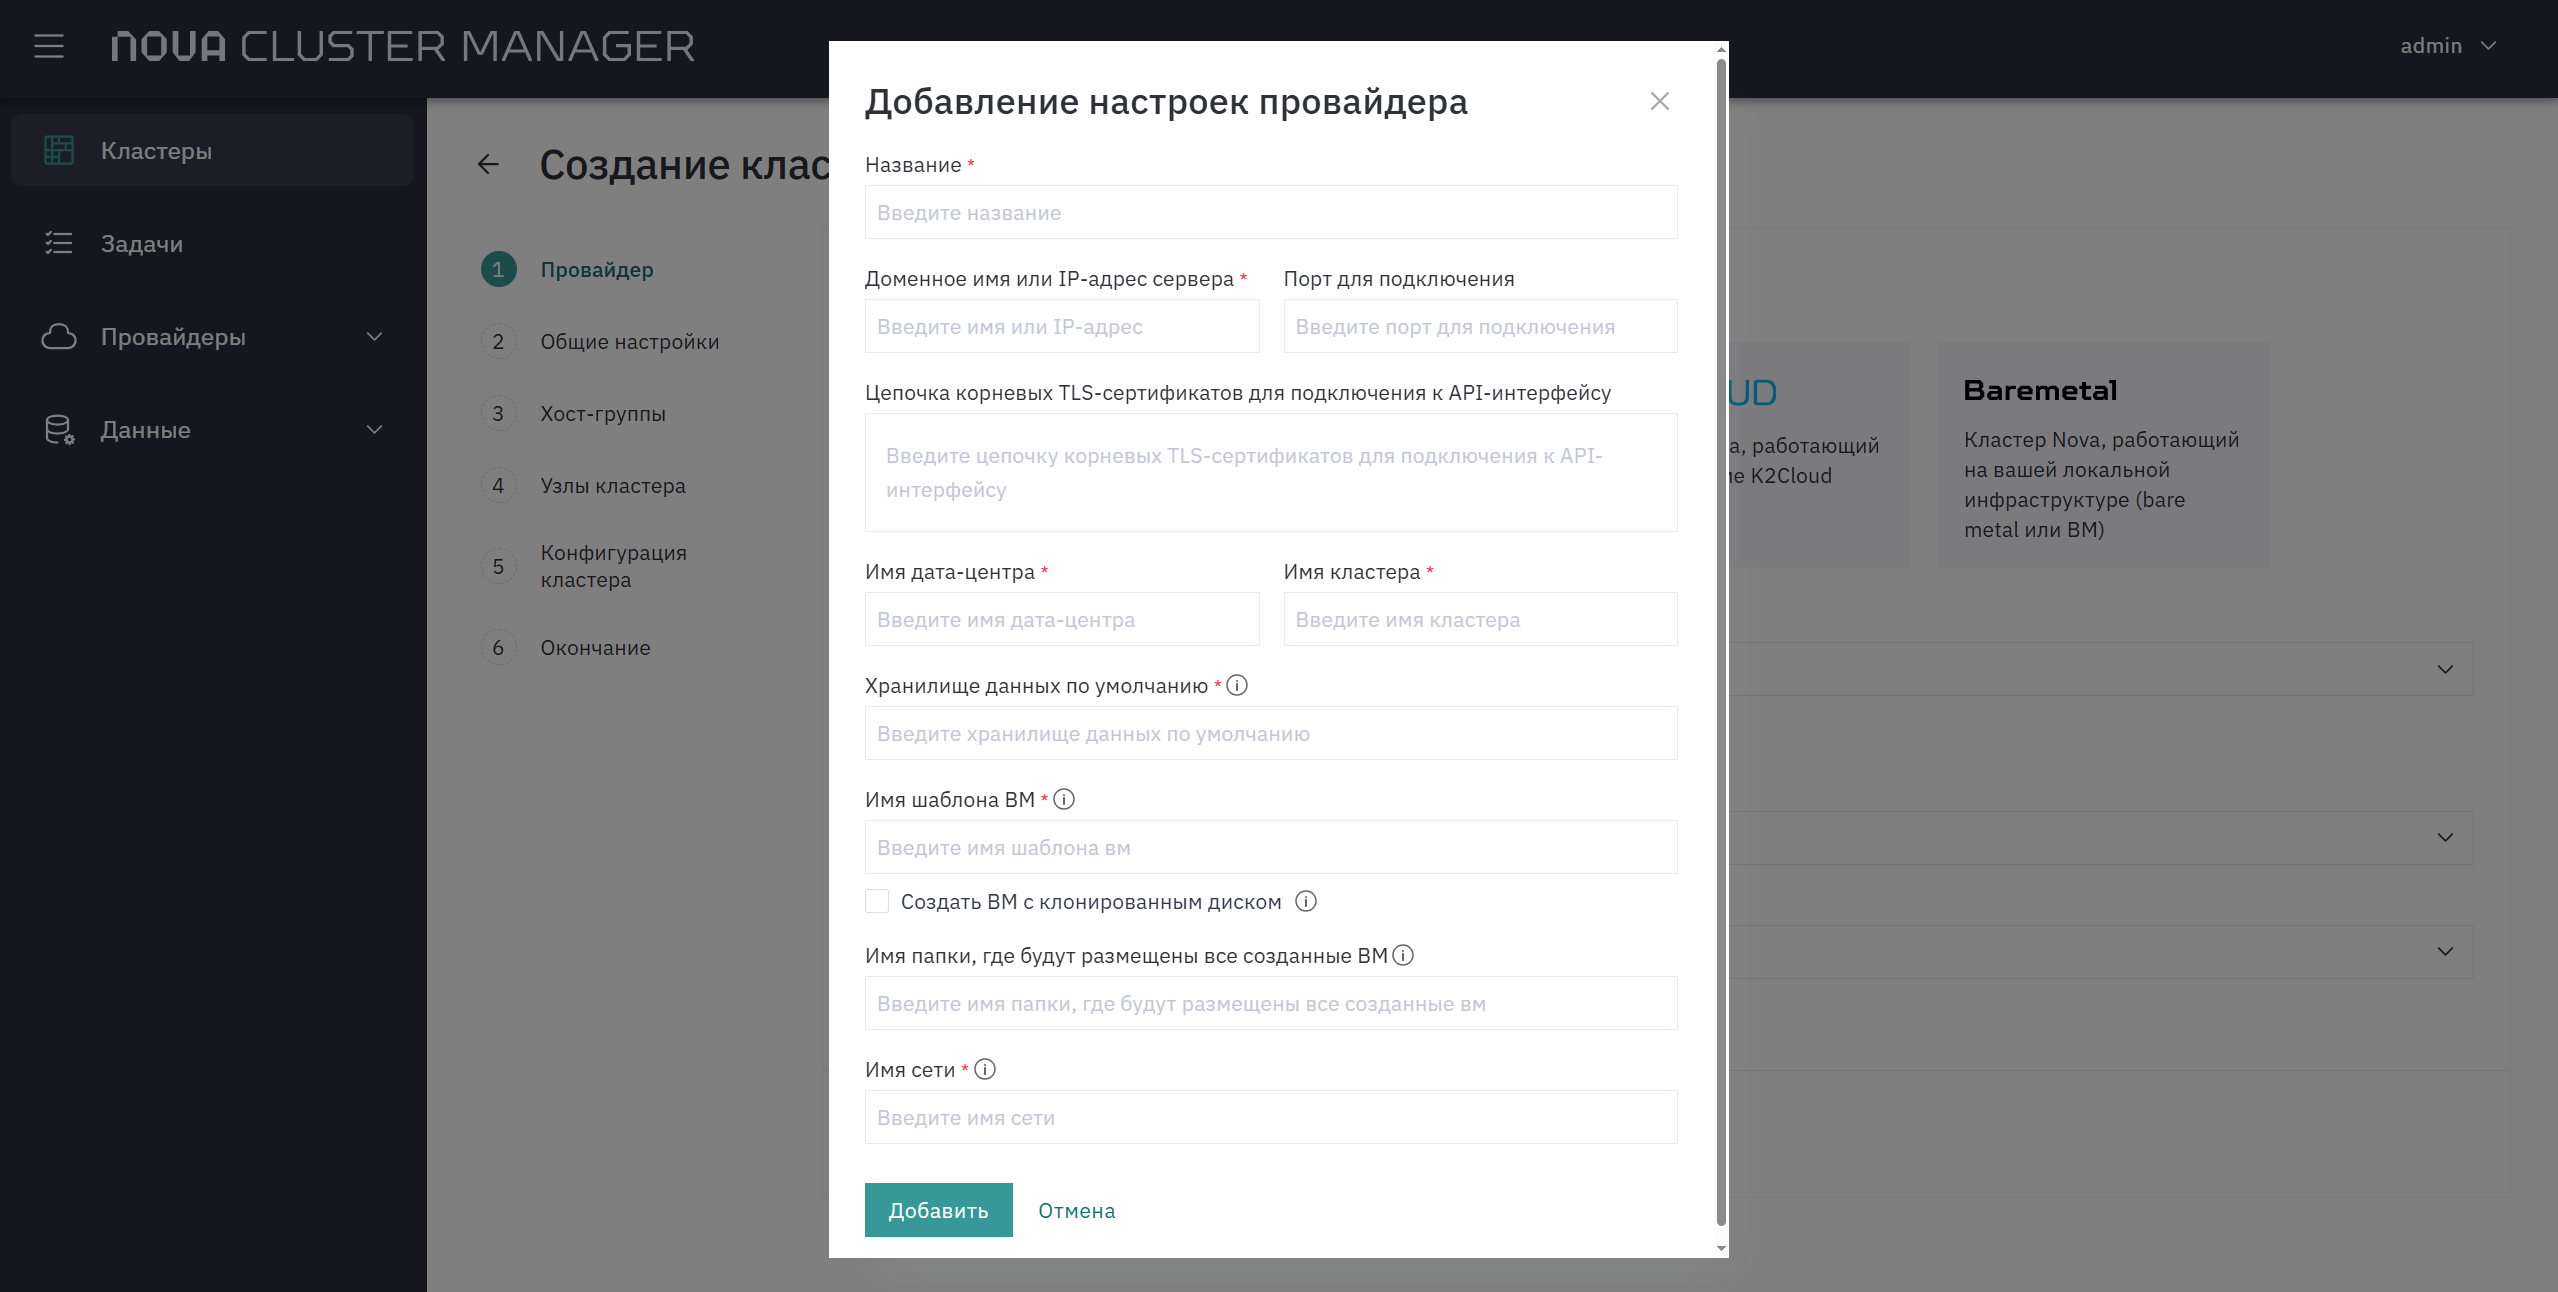Click the Задачи list icon

click(x=59, y=243)
